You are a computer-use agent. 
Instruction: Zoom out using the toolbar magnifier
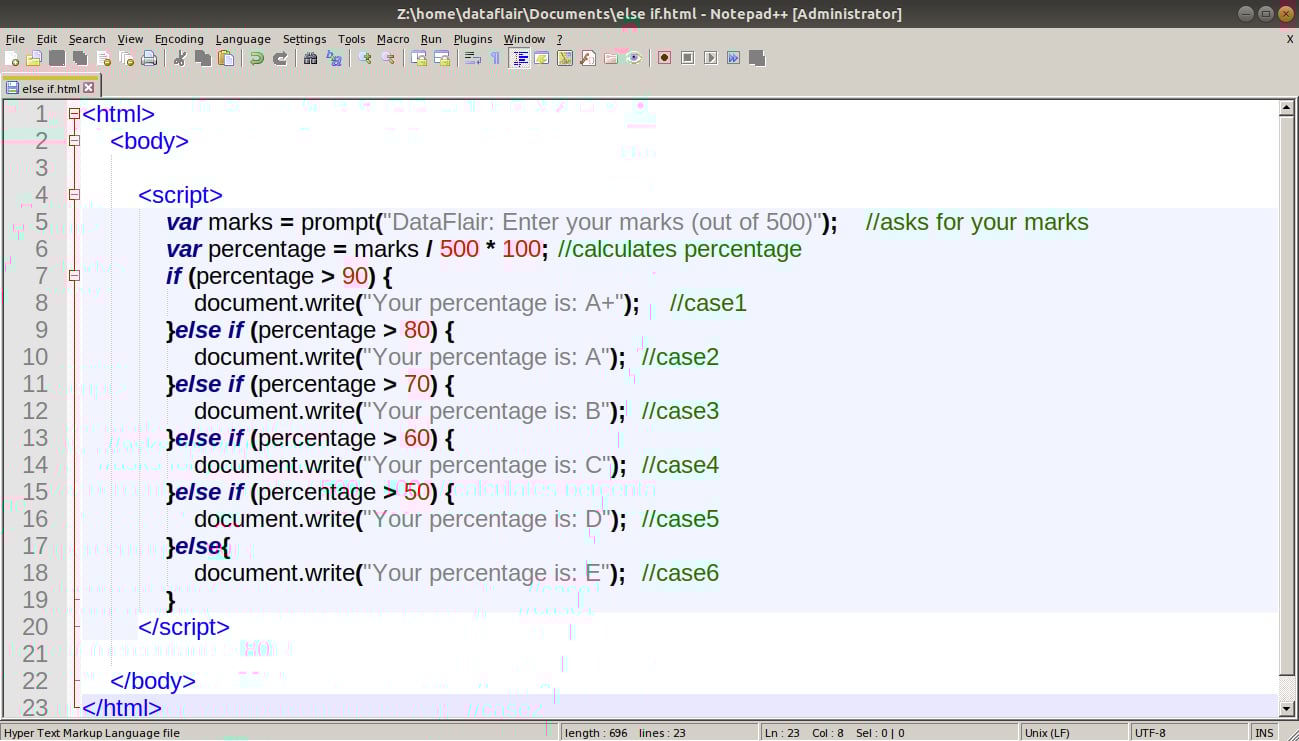point(388,58)
